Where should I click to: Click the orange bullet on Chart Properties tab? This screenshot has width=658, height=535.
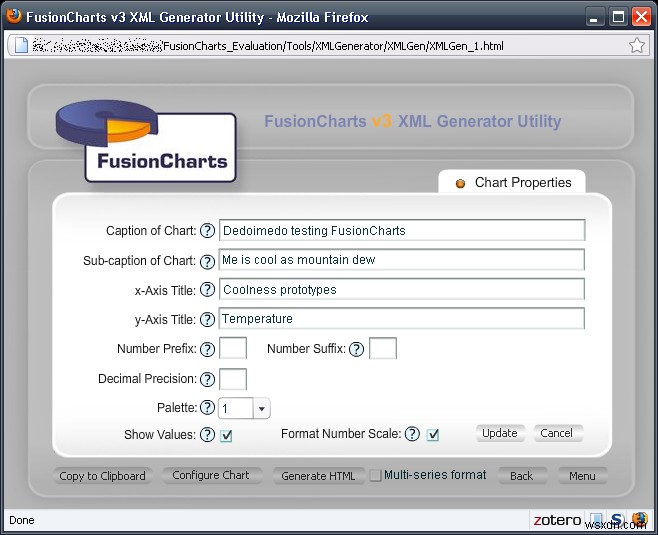(x=460, y=183)
